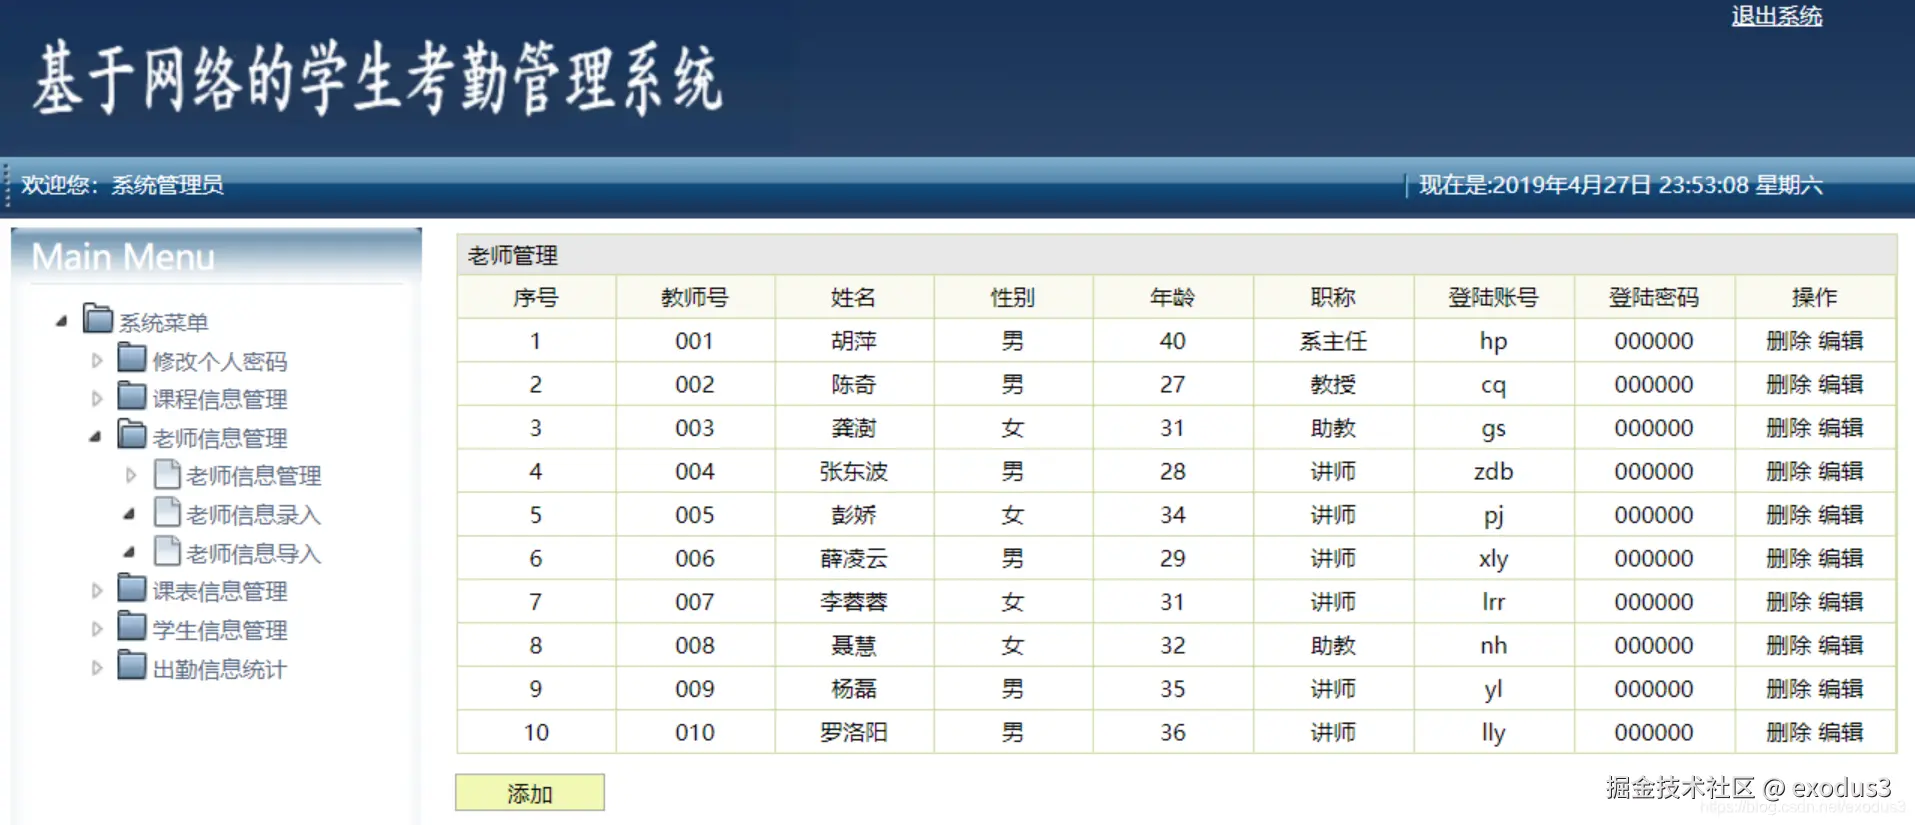Click the login account cell zdb

tap(1493, 471)
